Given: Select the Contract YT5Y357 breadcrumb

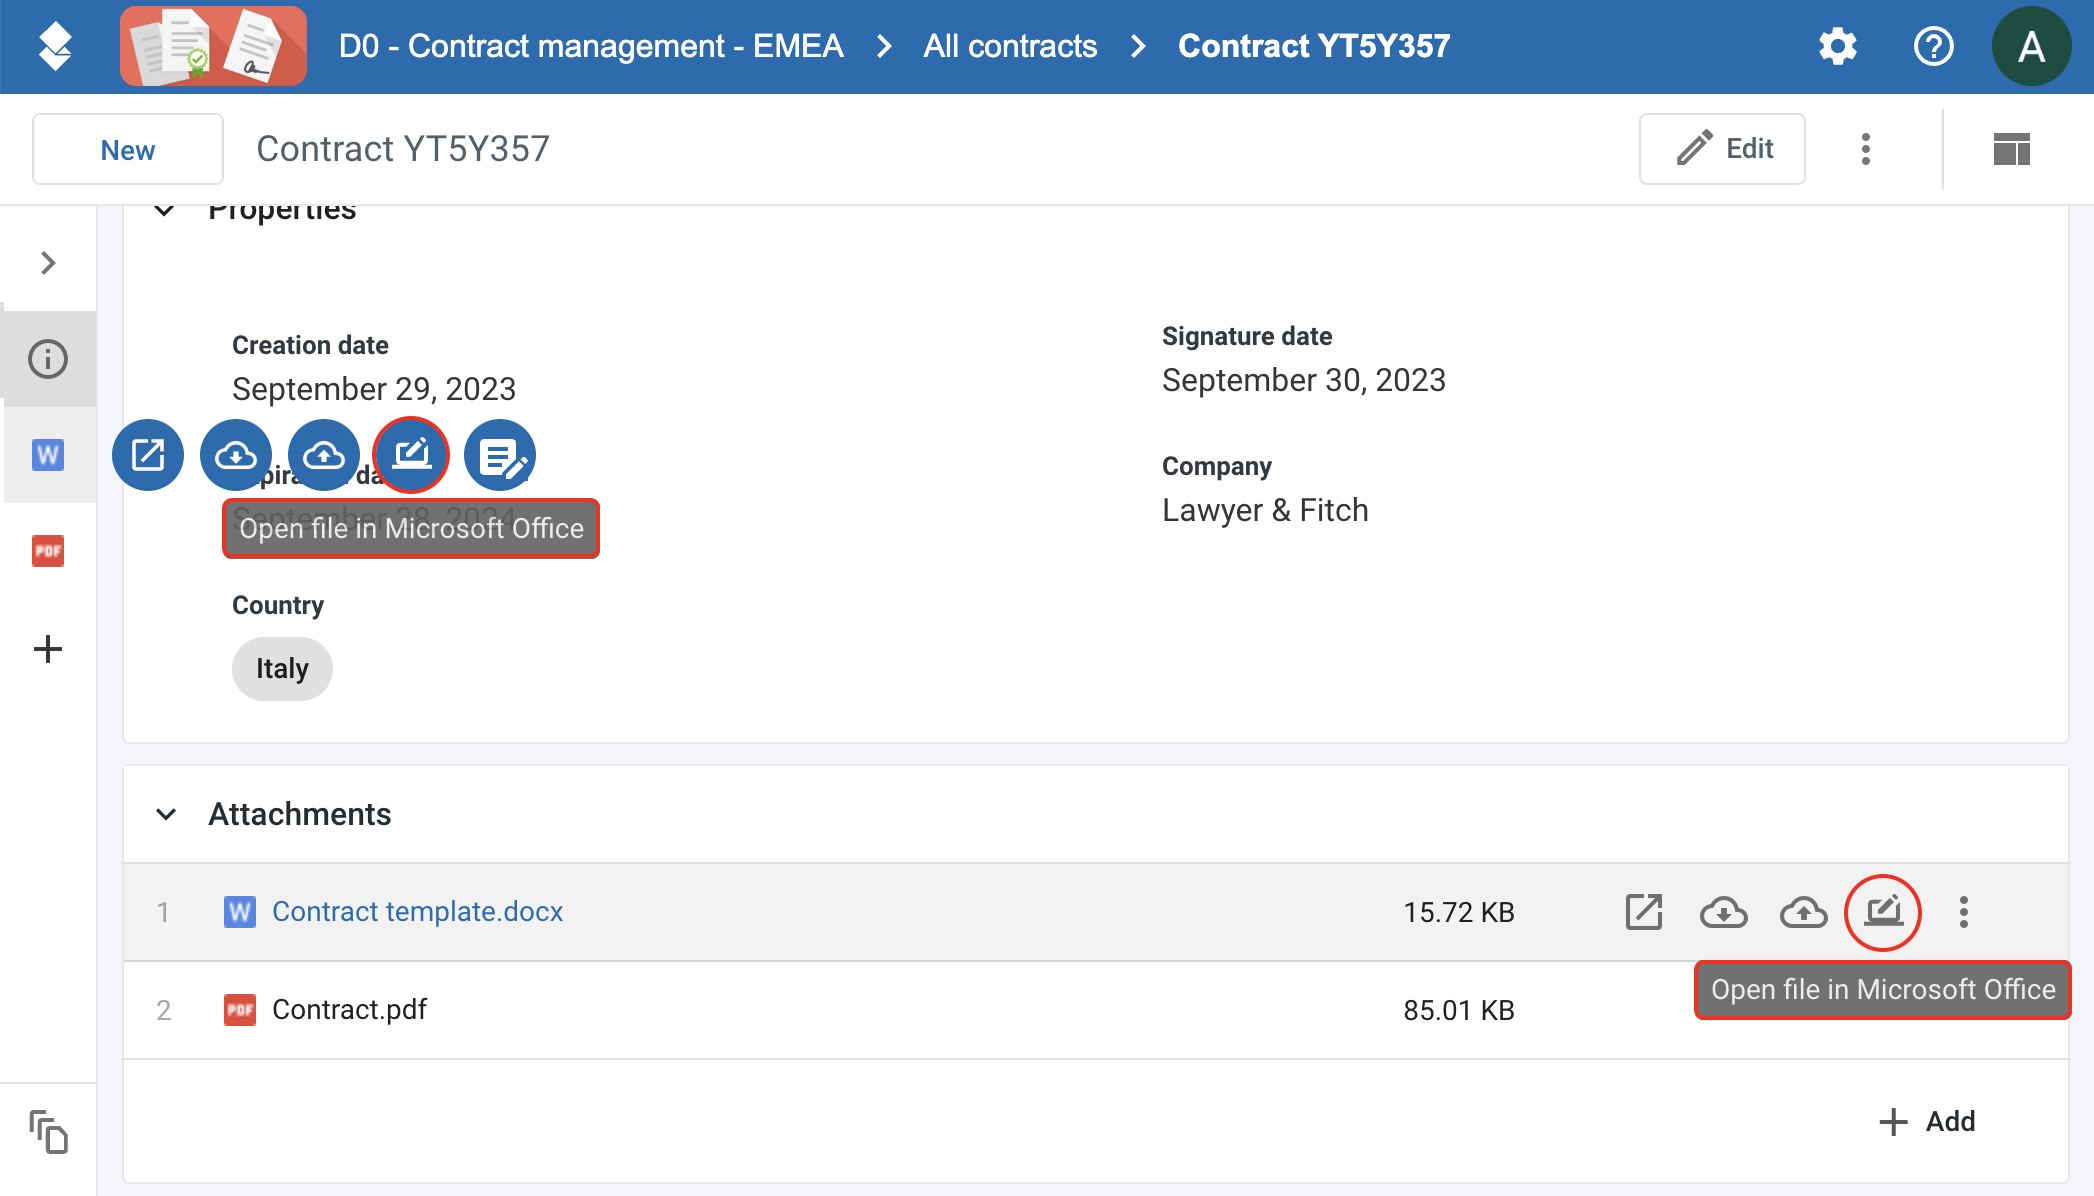Looking at the screenshot, I should (x=1314, y=46).
